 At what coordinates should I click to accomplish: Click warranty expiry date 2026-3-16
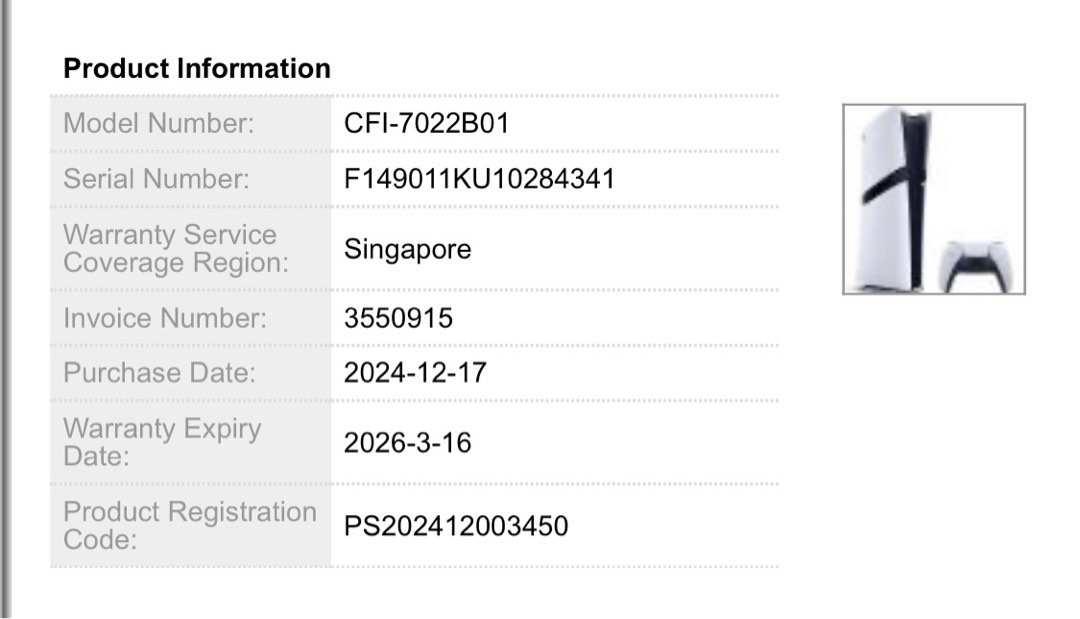(407, 442)
